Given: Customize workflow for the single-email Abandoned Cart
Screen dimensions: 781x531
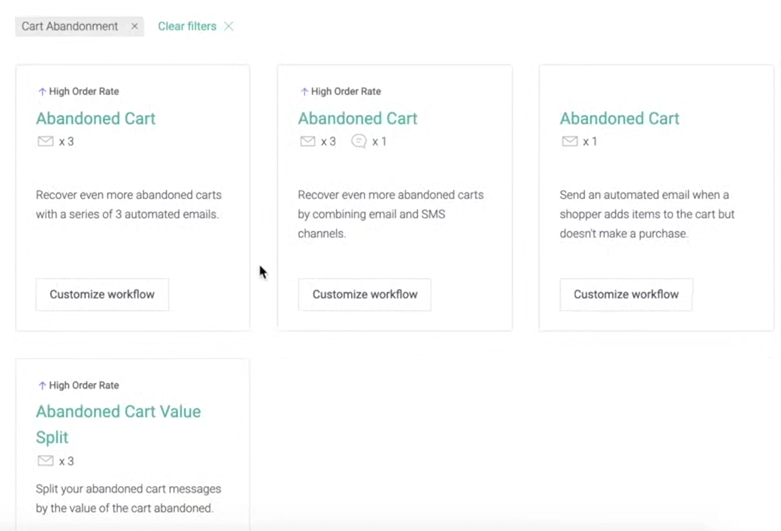Looking at the screenshot, I should (626, 294).
